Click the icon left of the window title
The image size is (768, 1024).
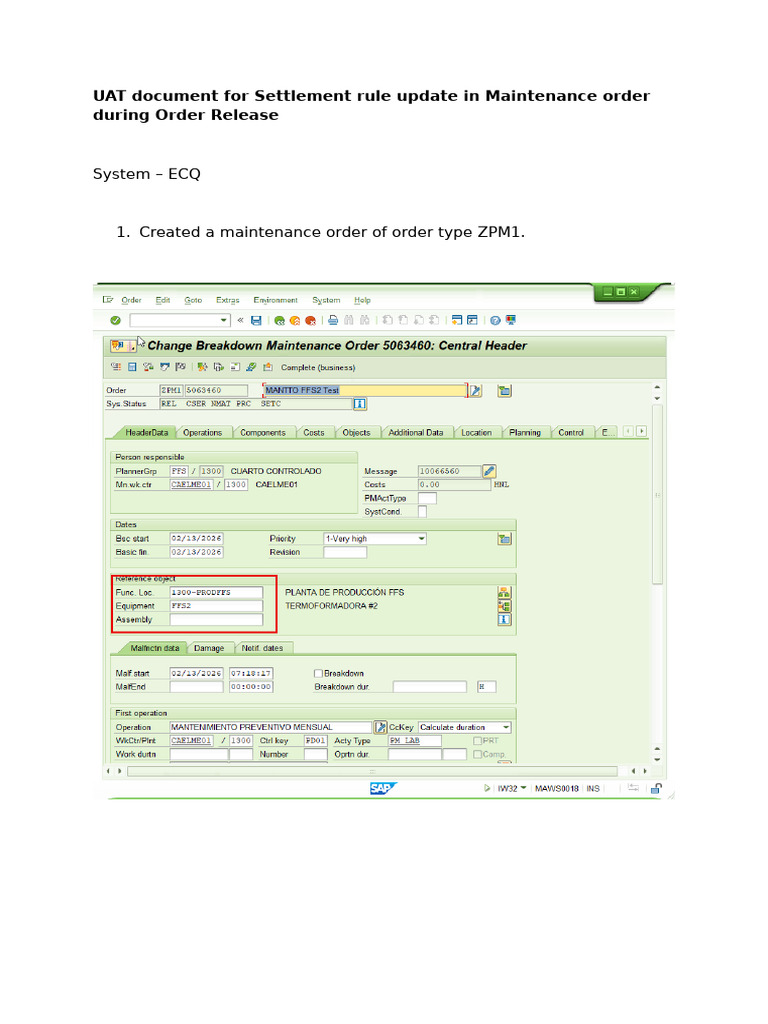(121, 345)
